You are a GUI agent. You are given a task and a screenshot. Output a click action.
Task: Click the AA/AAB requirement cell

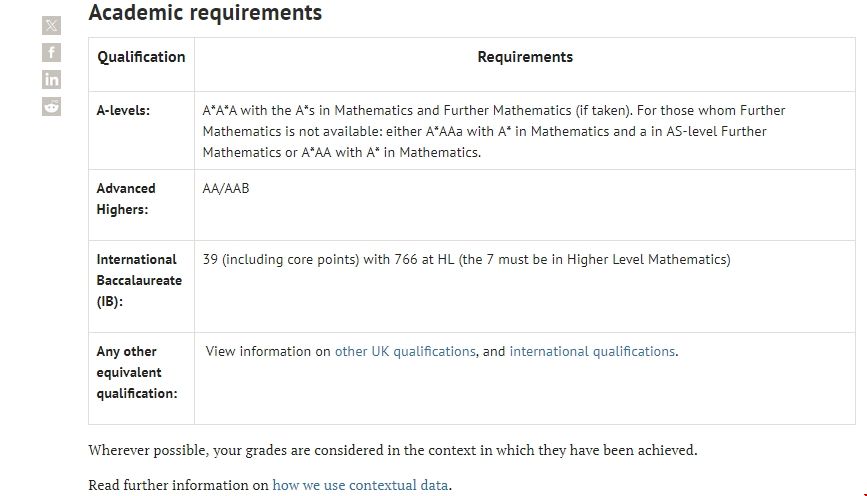pyautogui.click(x=226, y=188)
